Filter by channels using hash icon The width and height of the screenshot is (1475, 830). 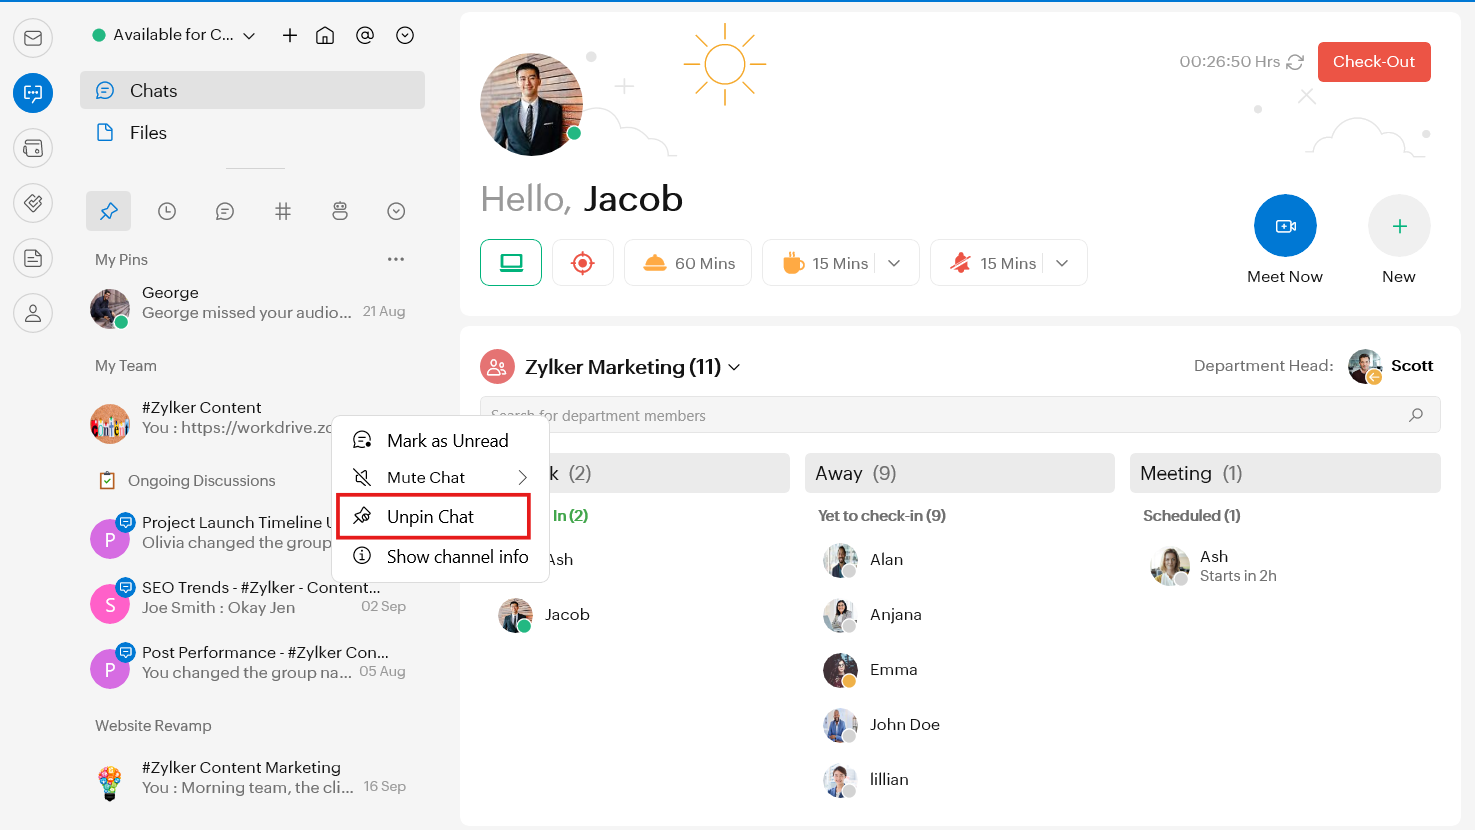tap(283, 211)
